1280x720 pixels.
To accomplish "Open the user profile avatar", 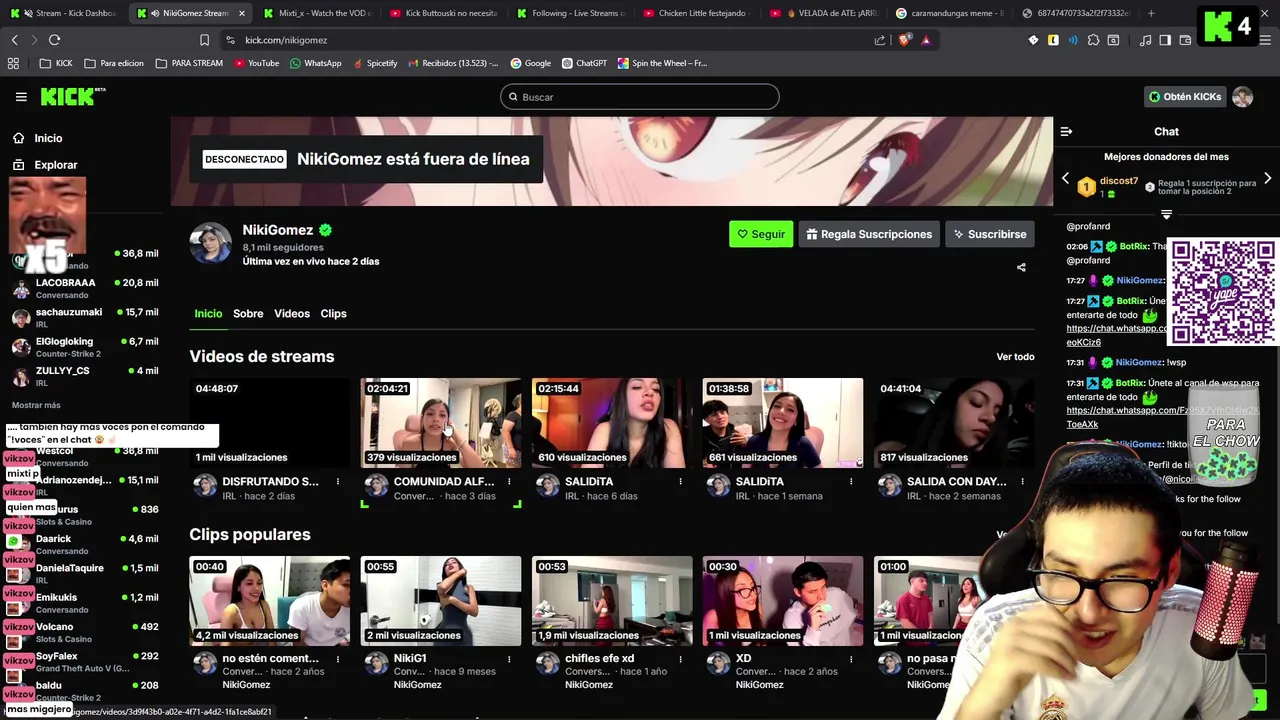I will [x=1242, y=97].
